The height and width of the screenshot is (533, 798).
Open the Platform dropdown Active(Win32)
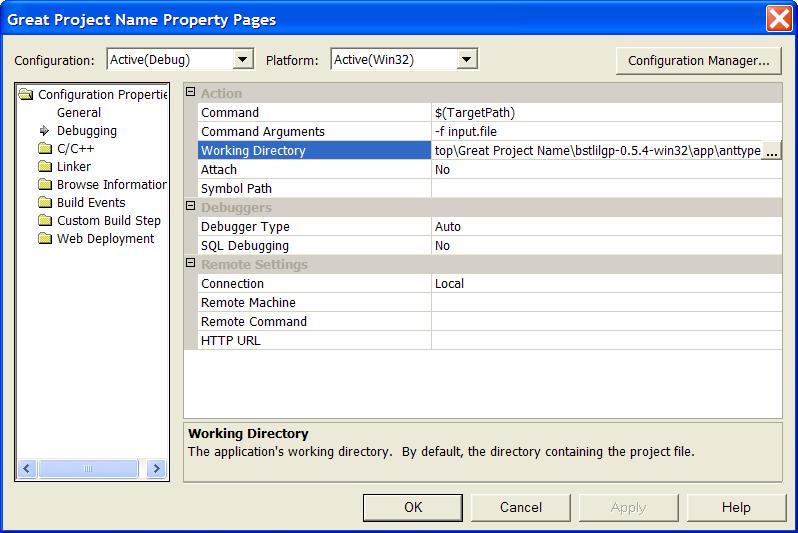coord(466,60)
